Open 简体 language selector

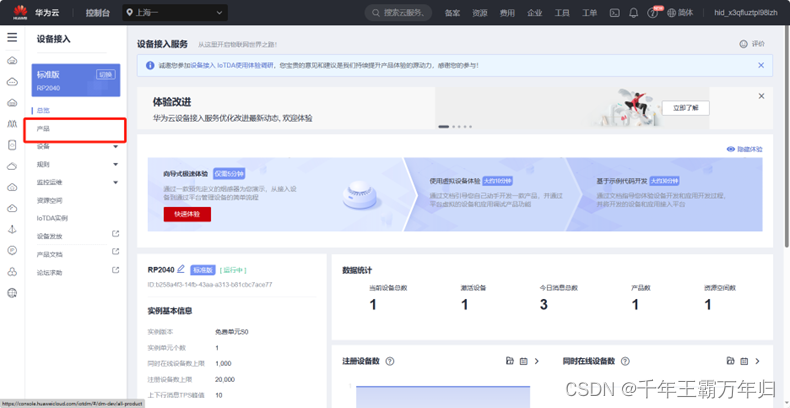click(x=685, y=13)
